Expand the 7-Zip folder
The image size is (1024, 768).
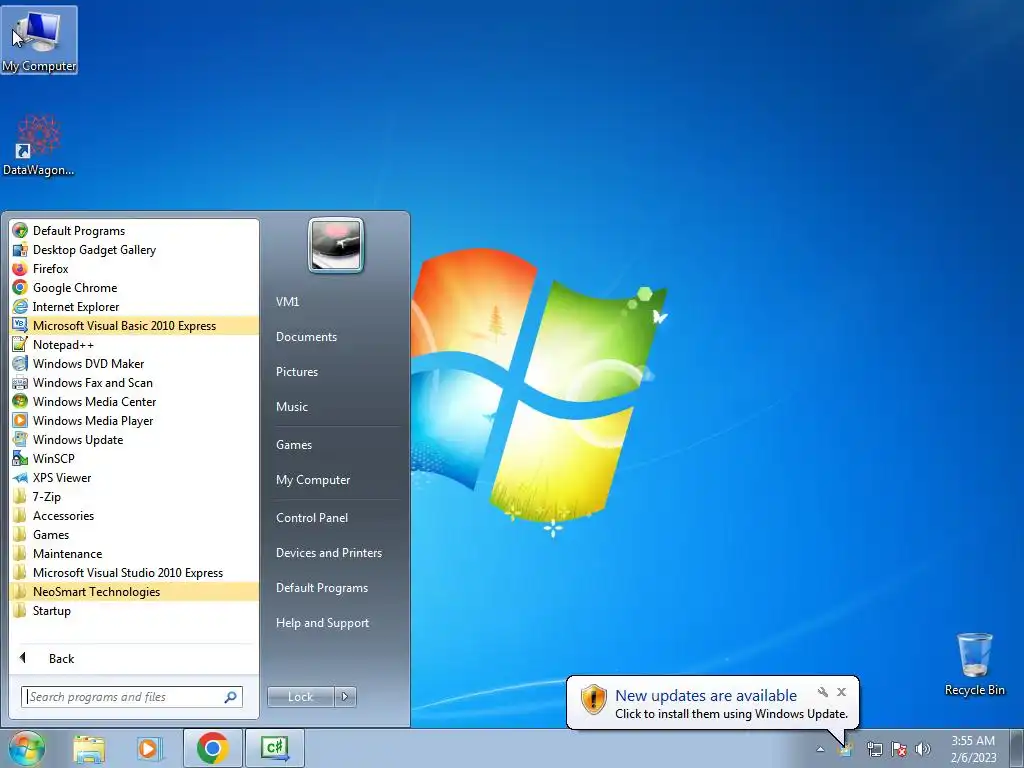point(134,496)
